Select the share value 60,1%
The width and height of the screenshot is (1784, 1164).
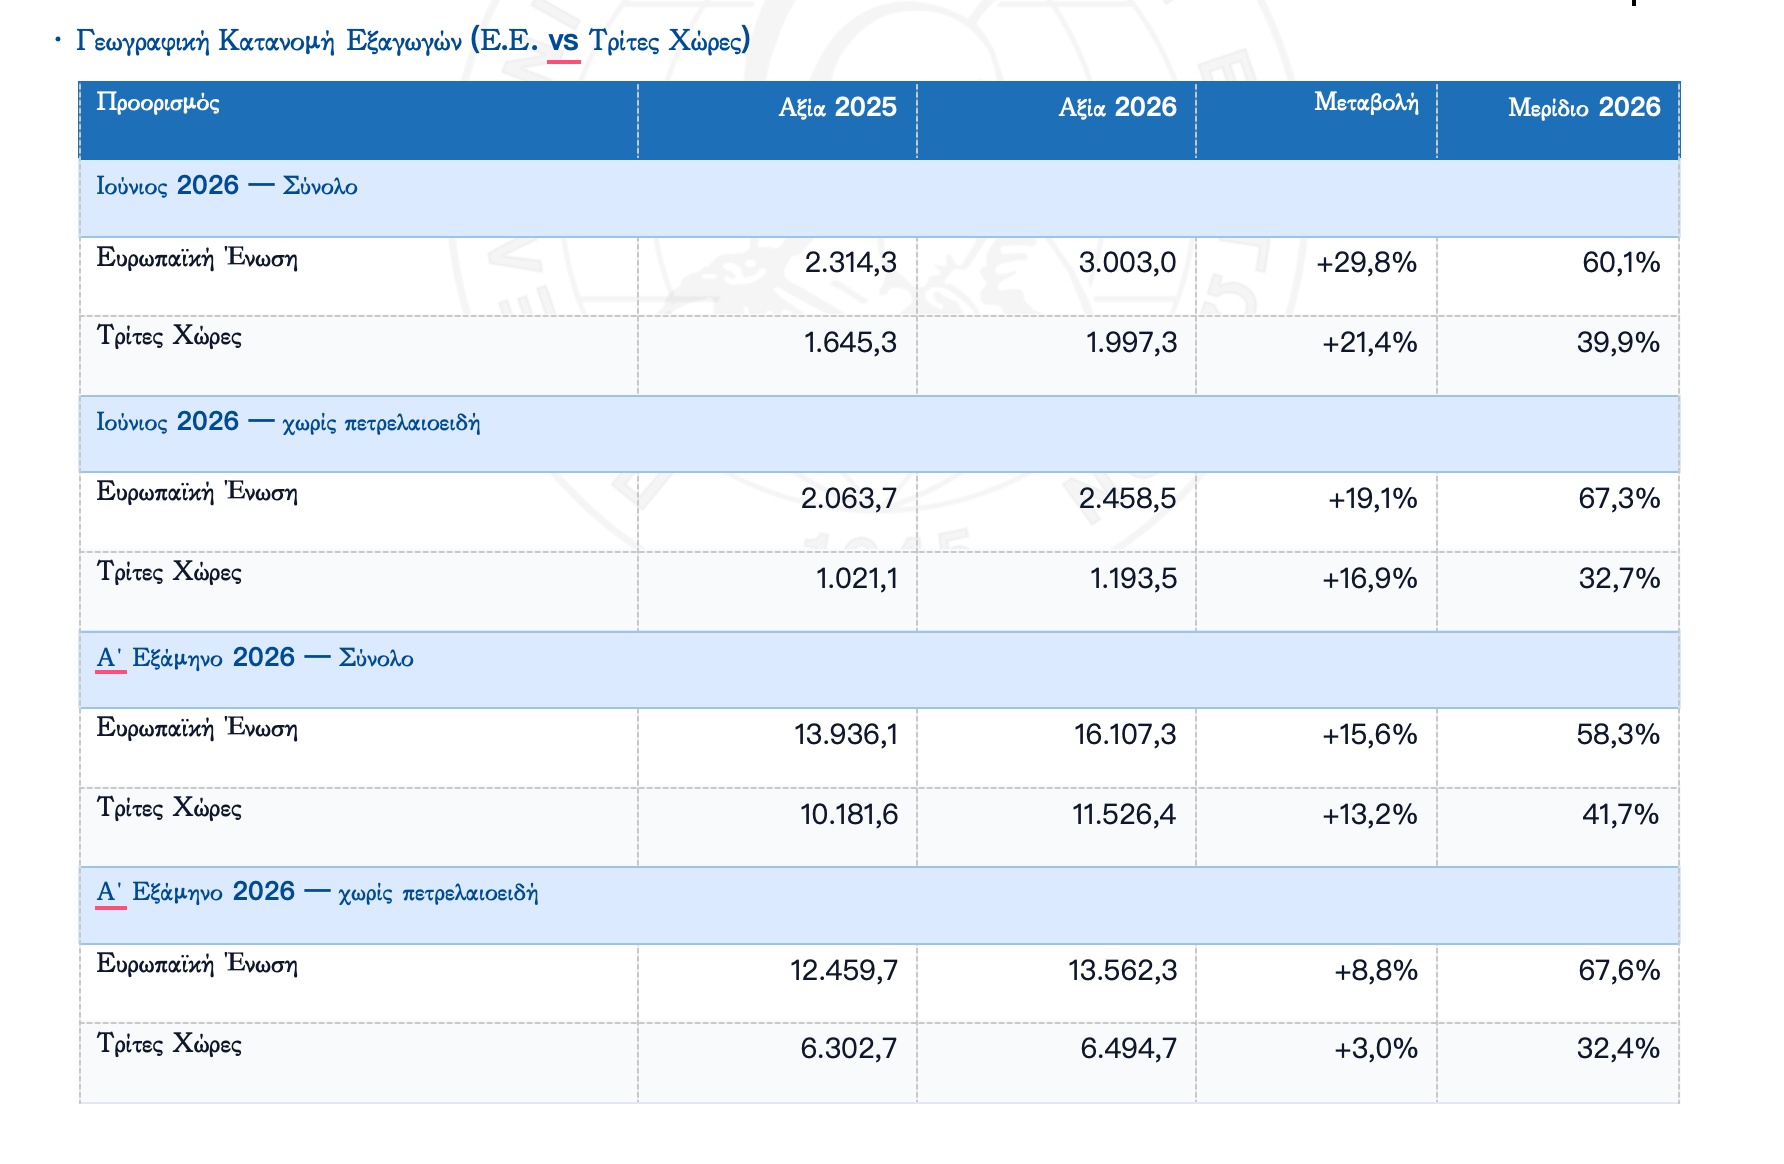pyautogui.click(x=1621, y=263)
